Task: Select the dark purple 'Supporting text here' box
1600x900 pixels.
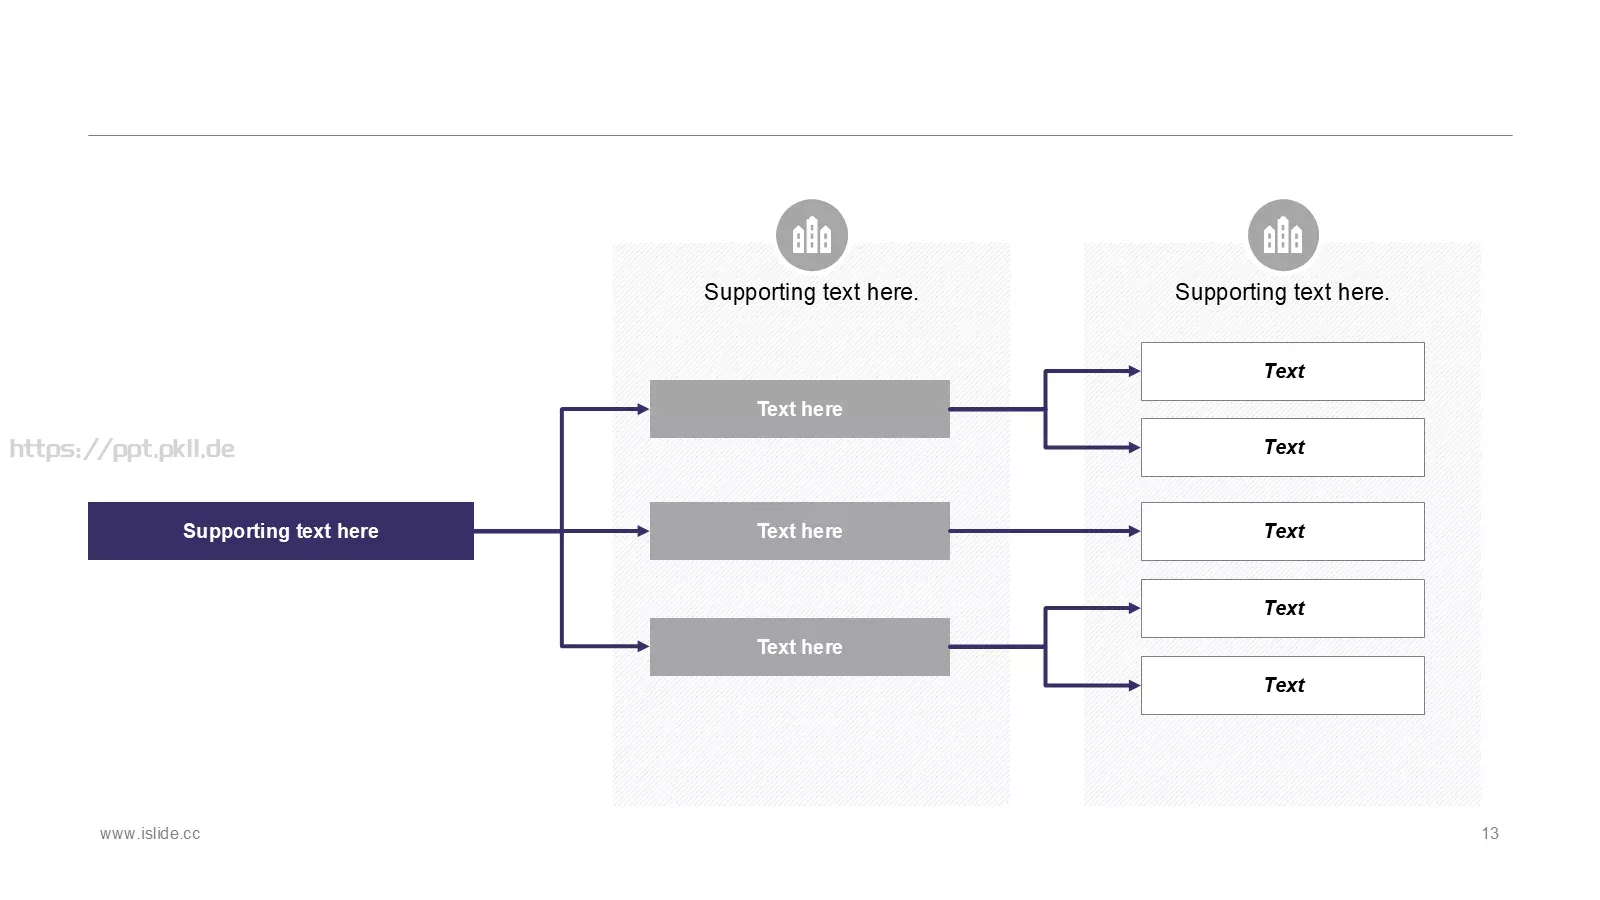Action: point(281,531)
